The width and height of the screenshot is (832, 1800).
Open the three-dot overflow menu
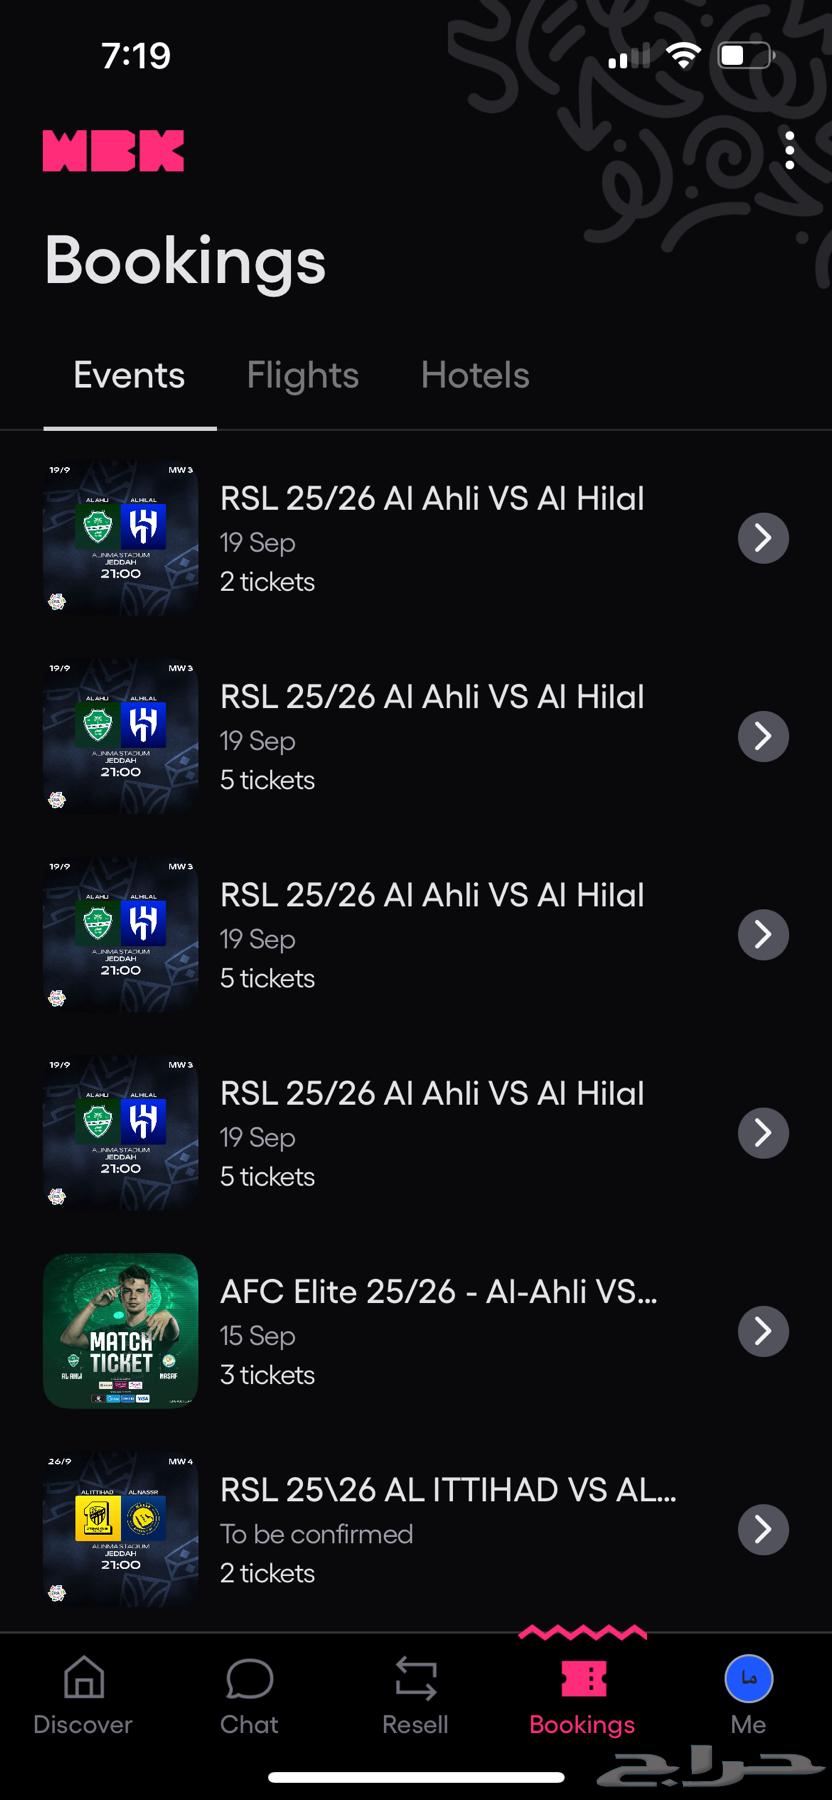790,150
